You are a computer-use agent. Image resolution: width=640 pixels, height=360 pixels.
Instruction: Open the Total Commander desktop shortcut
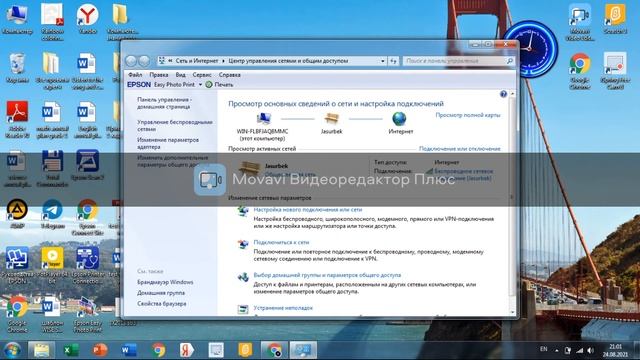coord(52,168)
